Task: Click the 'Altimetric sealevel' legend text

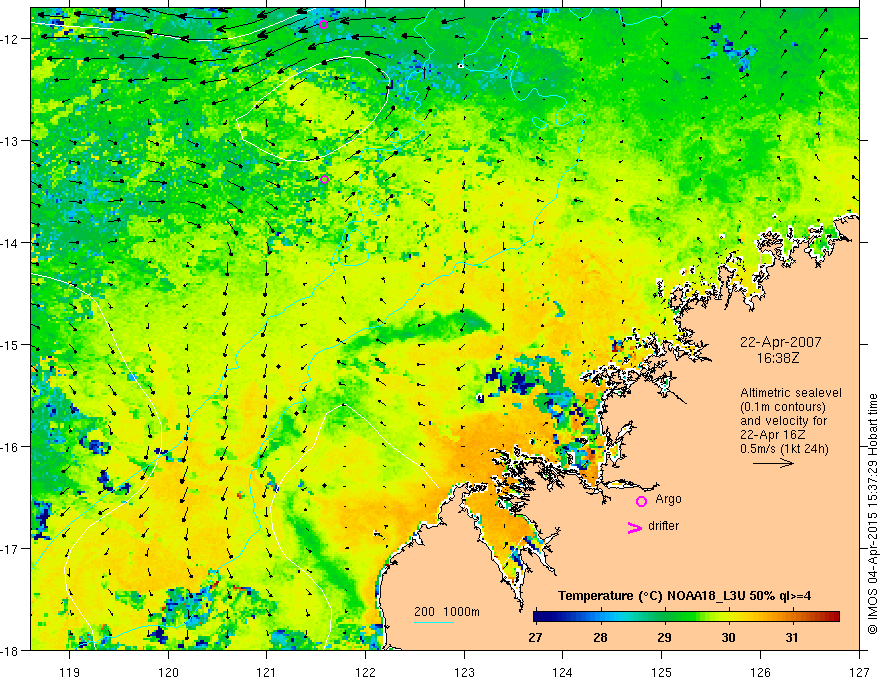Action: coord(791,393)
